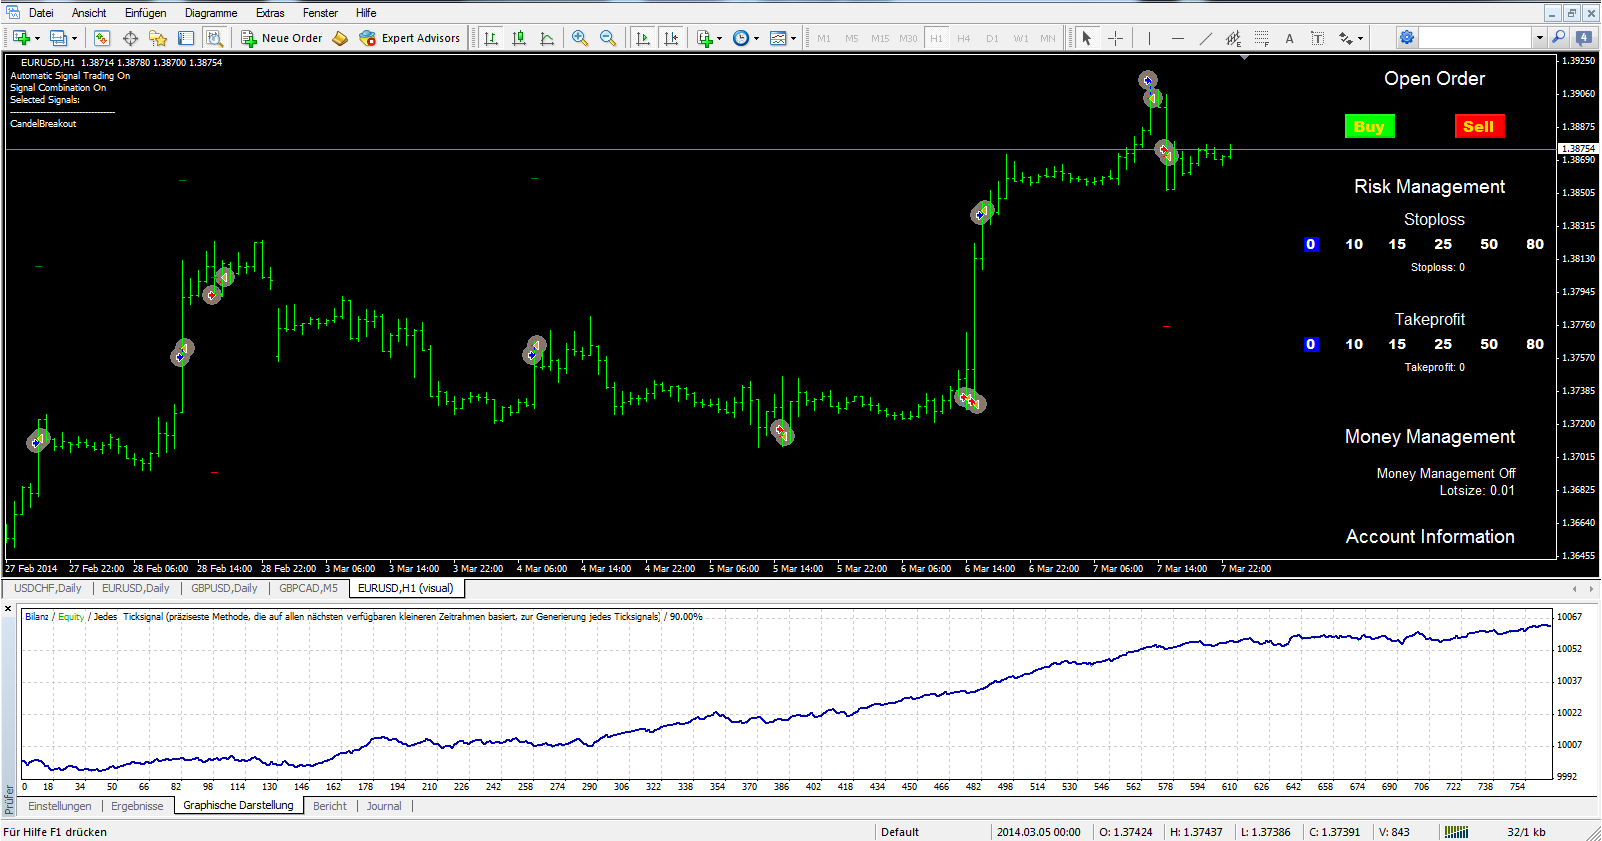This screenshot has height=841, width=1602.
Task: Set Stoploss to 25
Action: point(1442,244)
